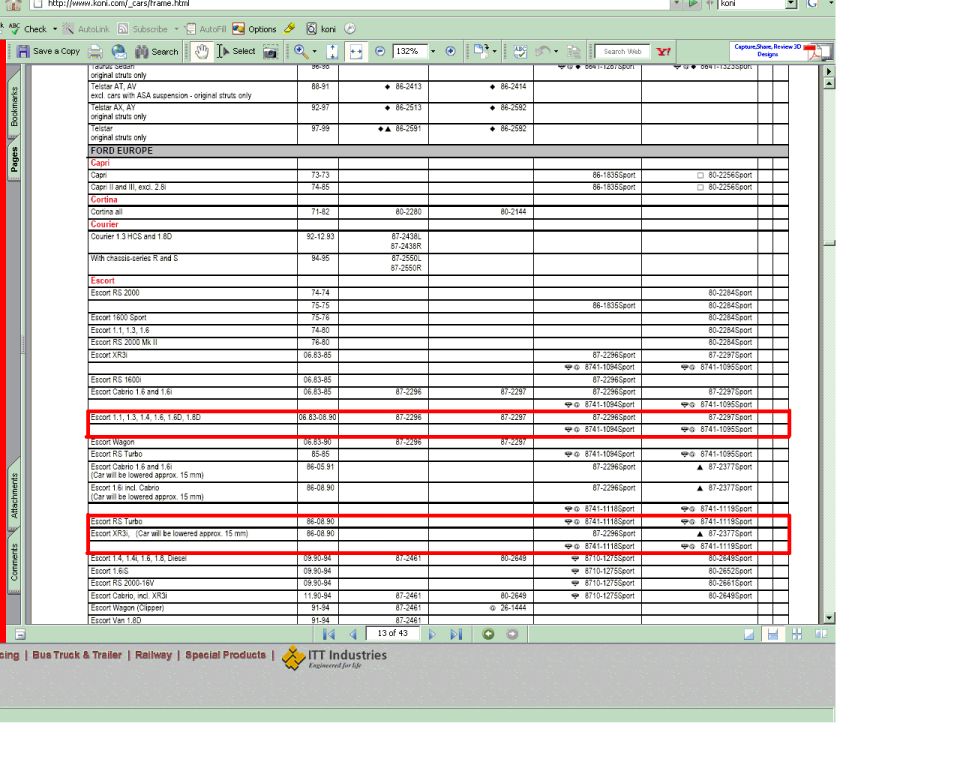
Task: Go to the previous page
Action: coord(353,634)
